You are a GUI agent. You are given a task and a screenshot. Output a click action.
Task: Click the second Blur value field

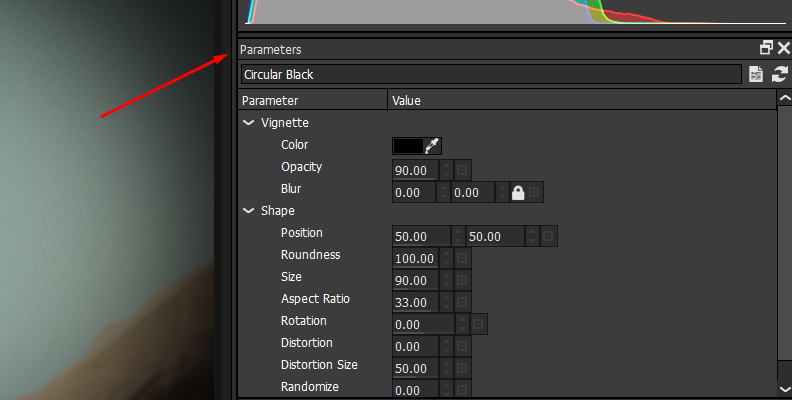point(473,192)
